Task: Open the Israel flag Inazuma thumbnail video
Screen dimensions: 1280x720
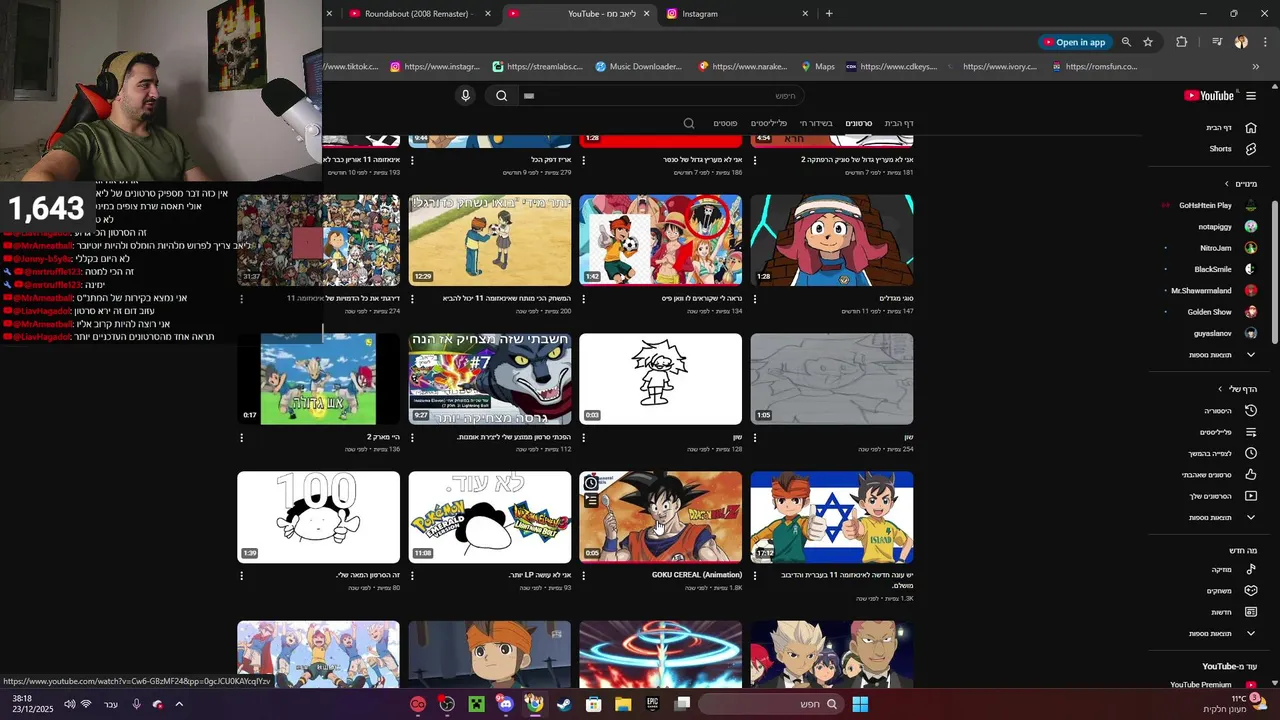Action: click(x=832, y=517)
